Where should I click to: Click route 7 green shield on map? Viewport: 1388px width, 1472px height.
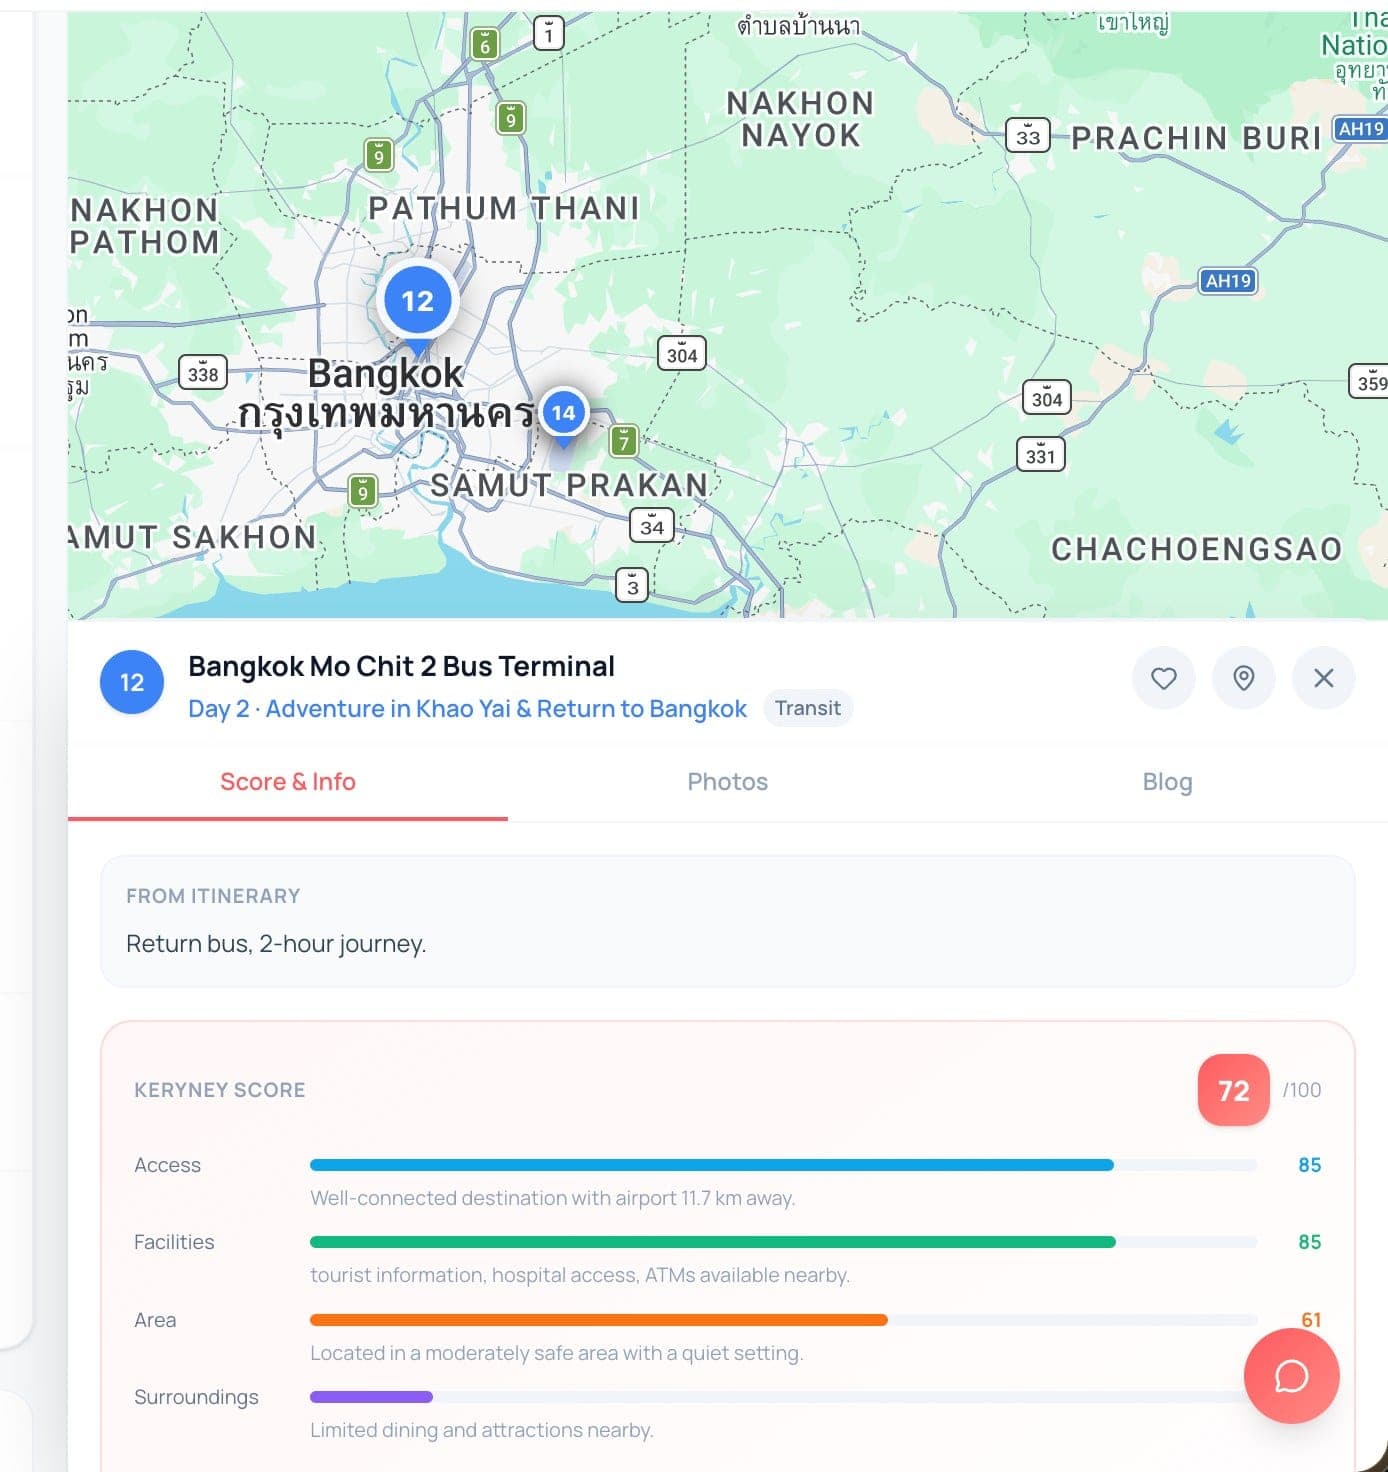[624, 440]
